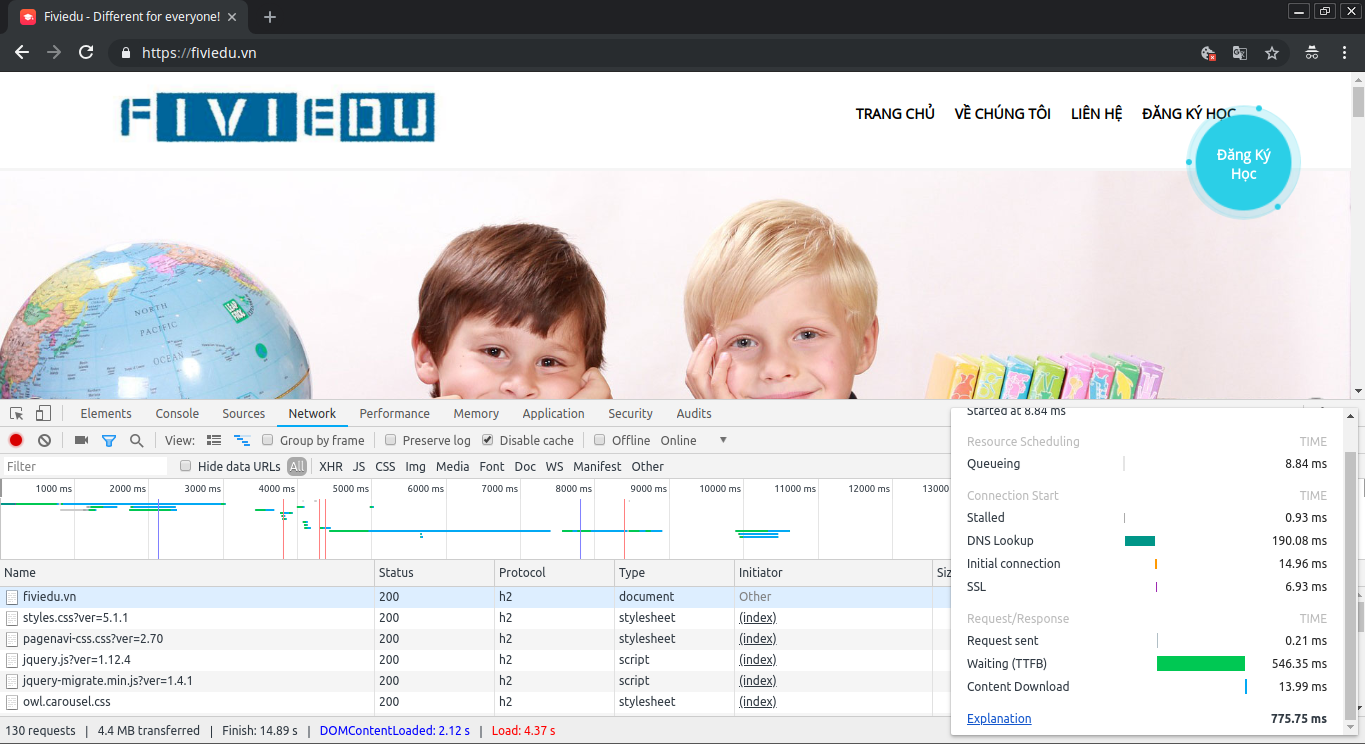1365x744 pixels.
Task: Switch to the Elements tab
Action: (x=106, y=414)
